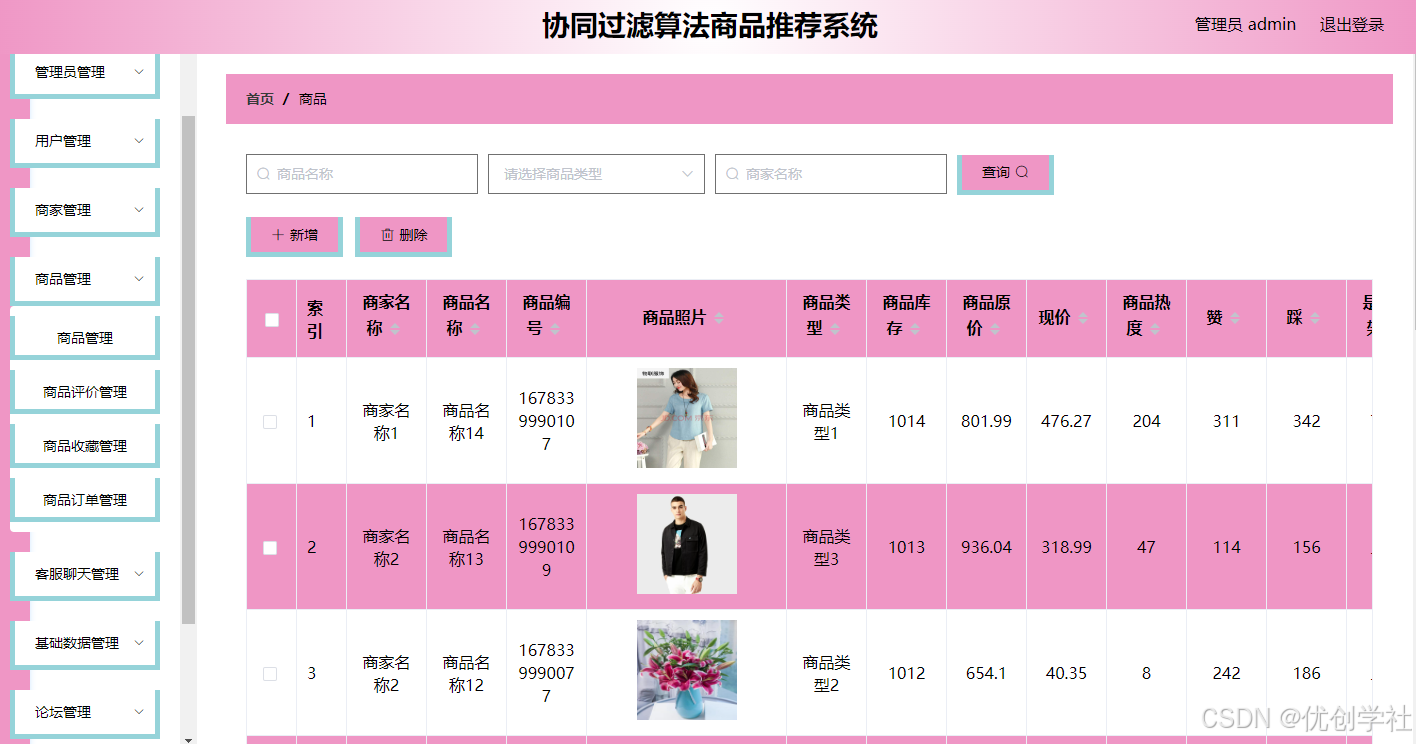Viewport: 1416px width, 744px height.
Task: Open the pink flower bouquet product photo
Action: pos(687,670)
